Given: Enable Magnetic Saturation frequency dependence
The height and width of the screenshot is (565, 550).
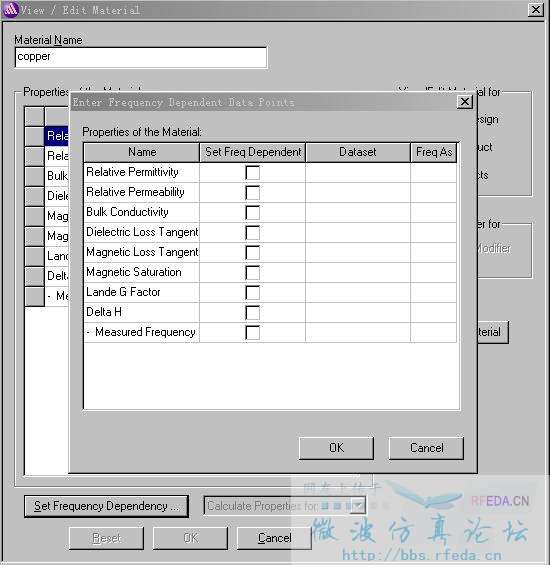Looking at the screenshot, I should (x=252, y=272).
